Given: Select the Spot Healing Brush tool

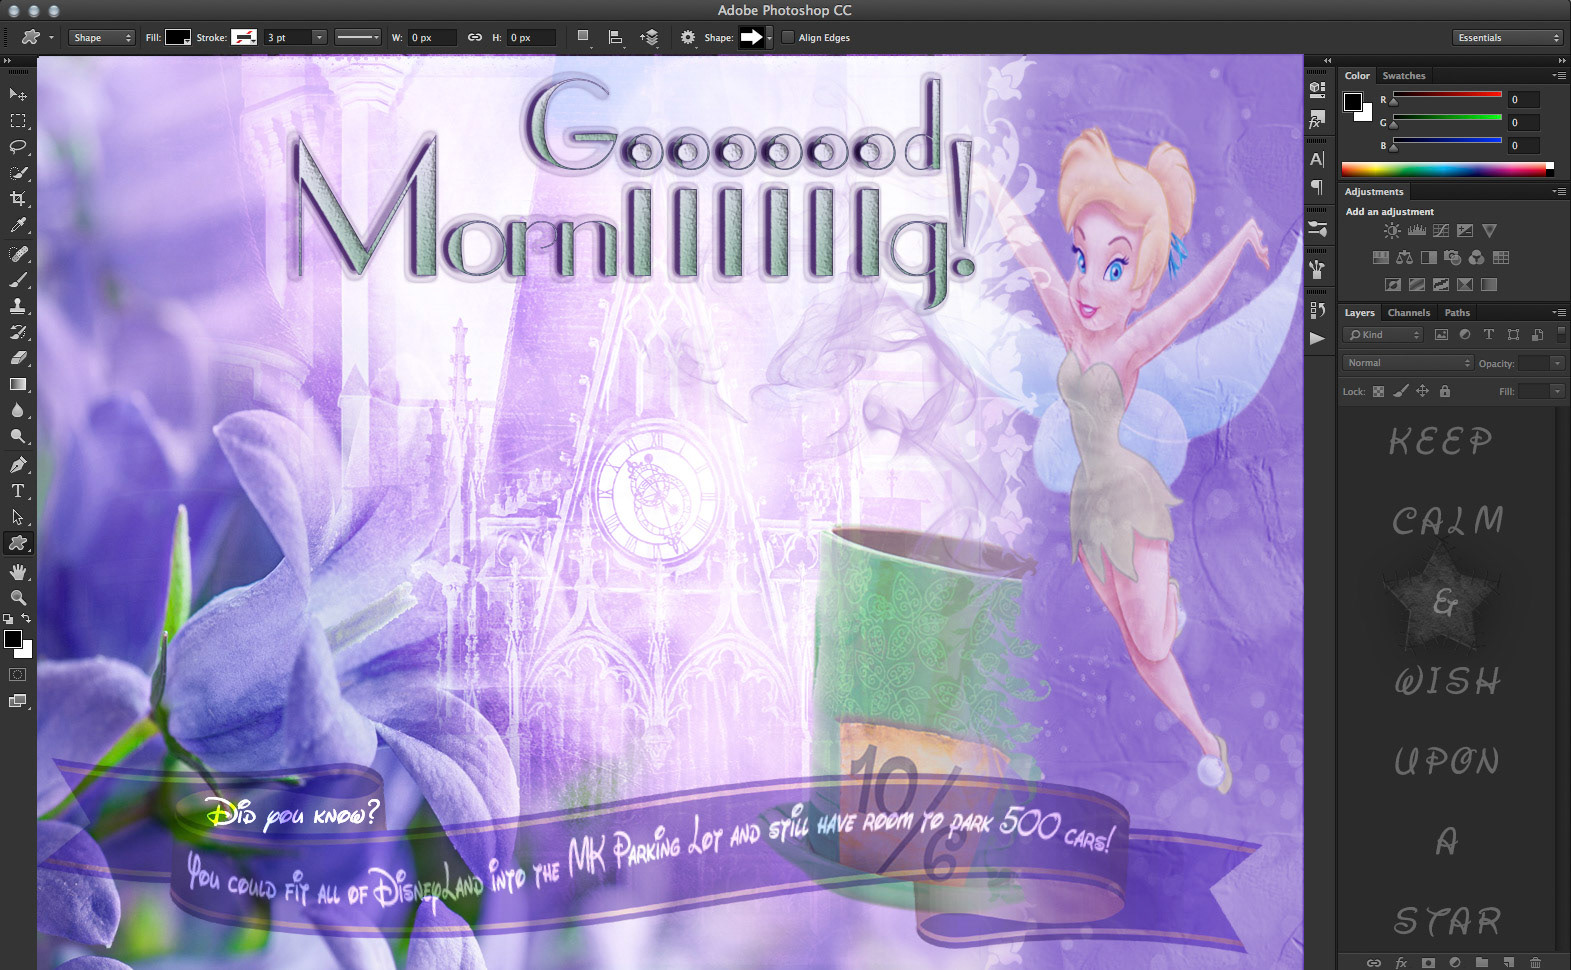Looking at the screenshot, I should click(17, 254).
